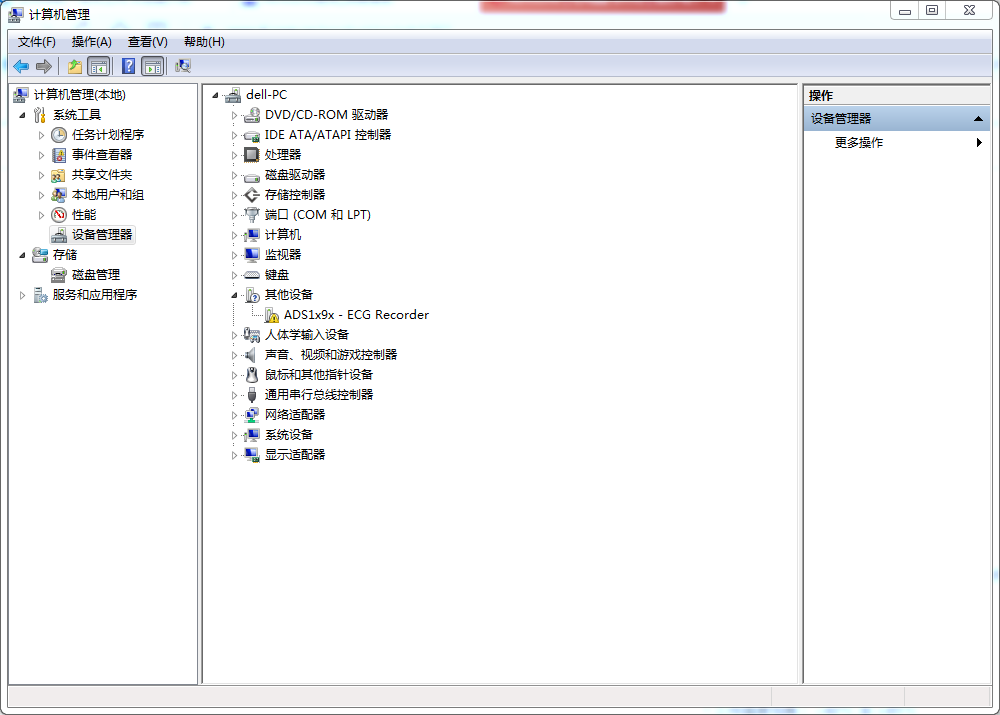Select the 系统设备 category

coord(289,435)
